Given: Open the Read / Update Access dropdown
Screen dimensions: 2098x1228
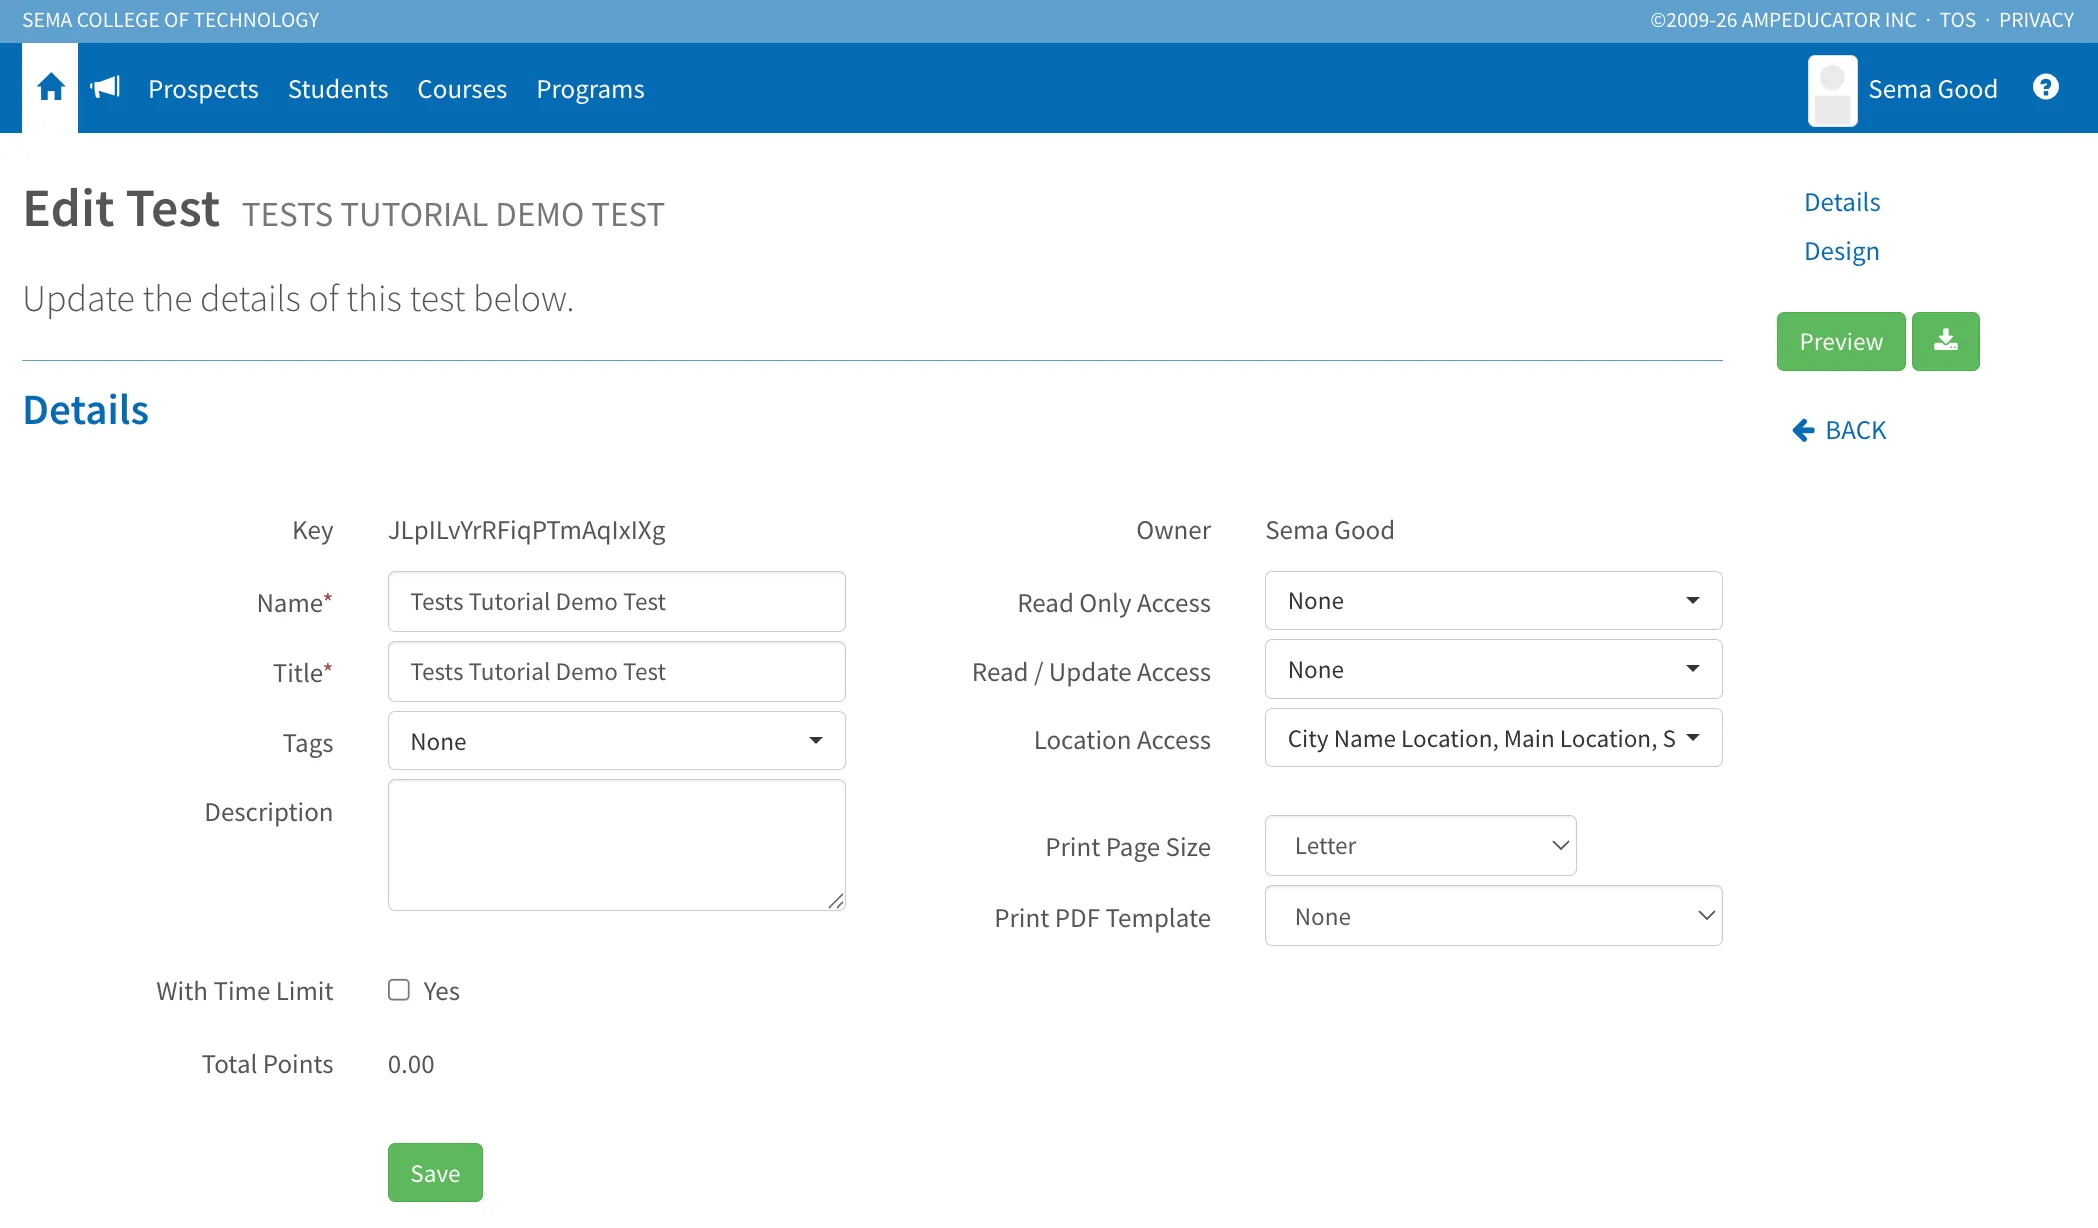Looking at the screenshot, I should [x=1493, y=670].
